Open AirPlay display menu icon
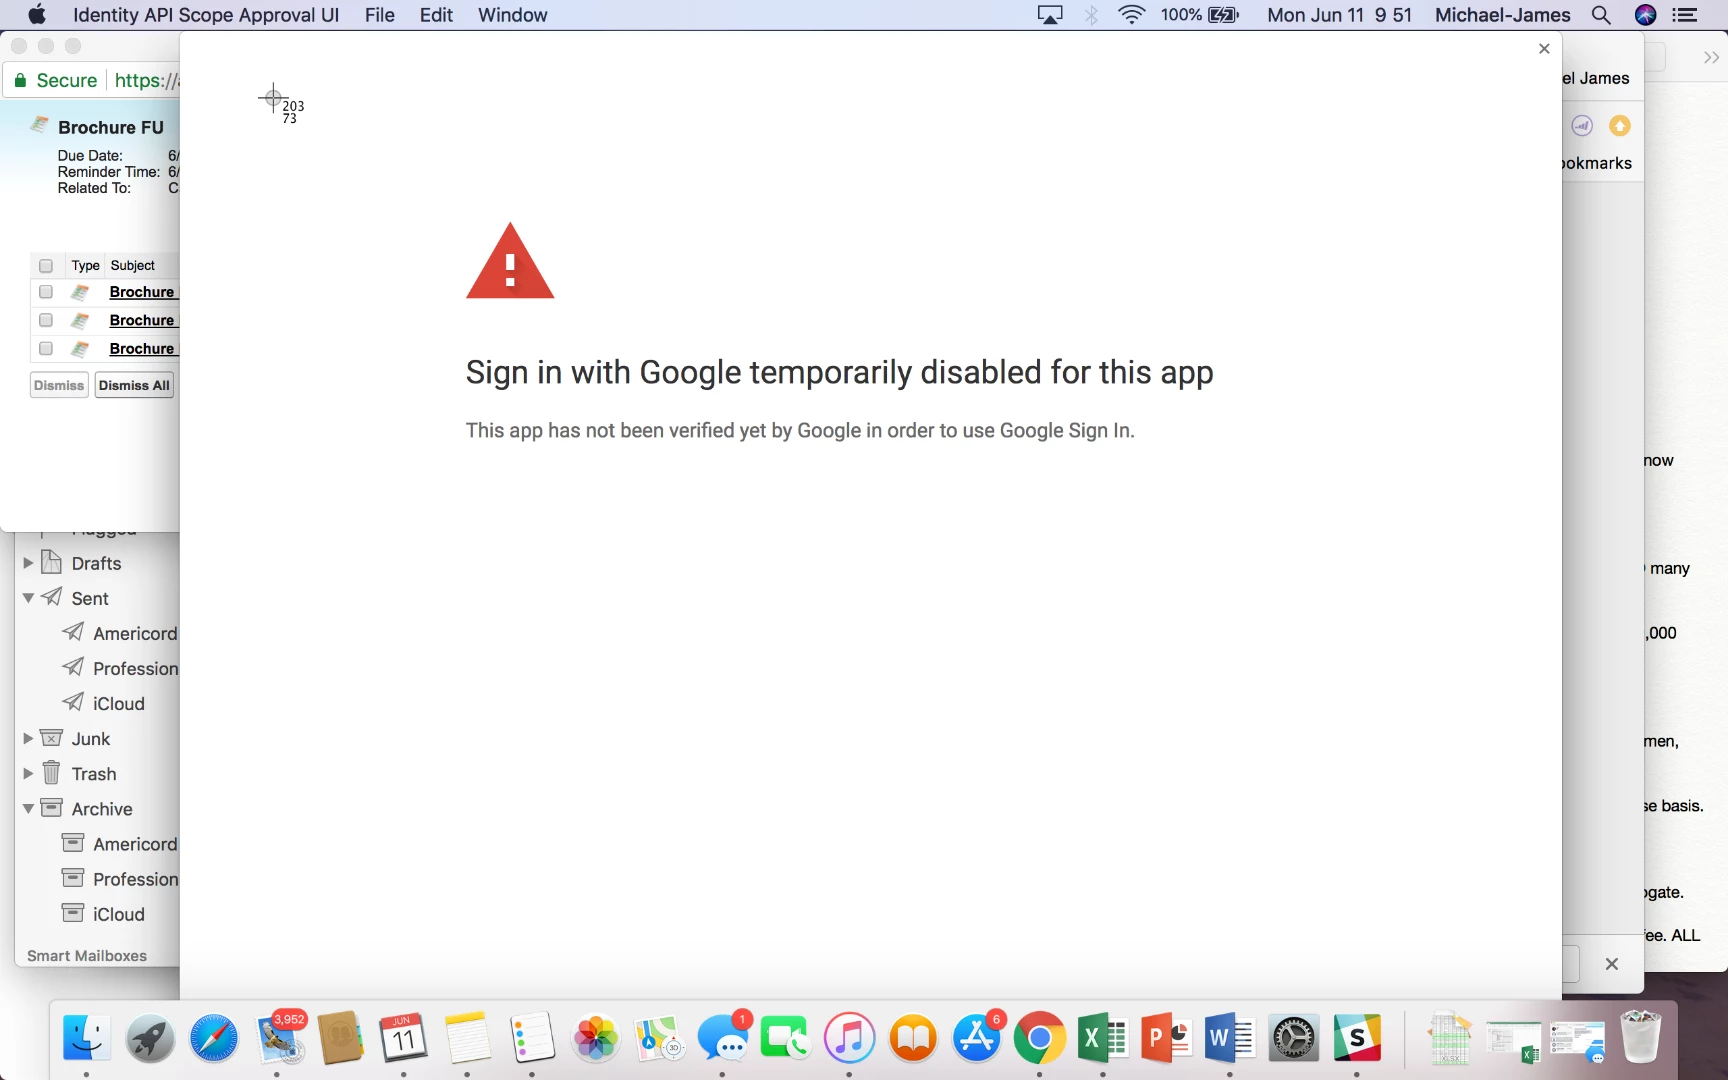Screen dimensions: 1728x1080 pyautogui.click(x=1050, y=15)
